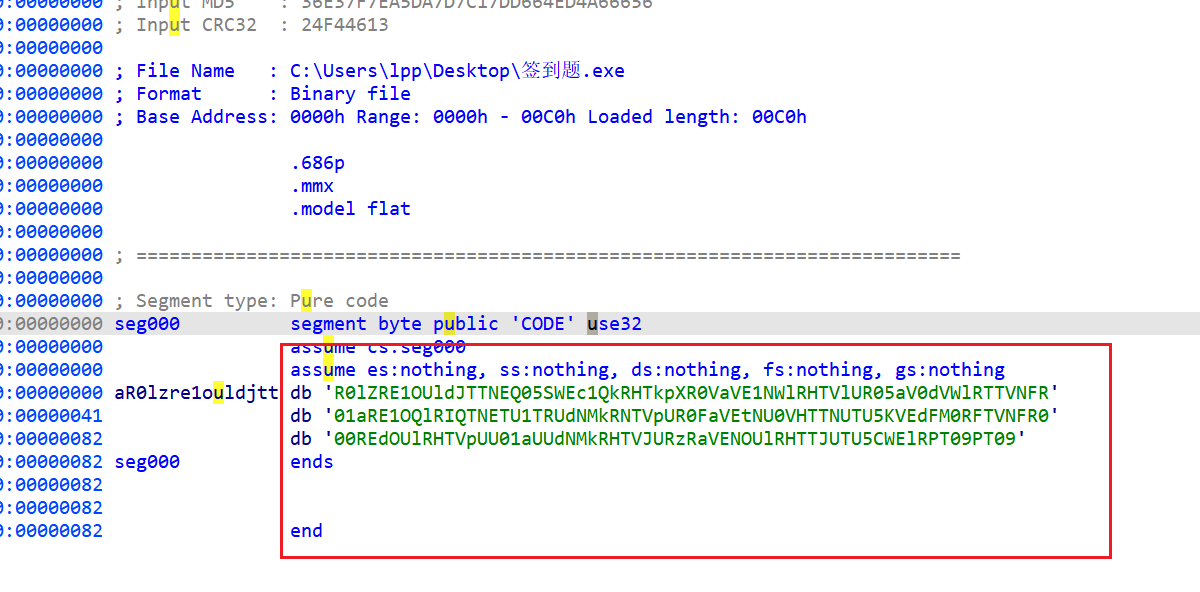
Task: Select the seg000 segment name
Action: click(146, 323)
